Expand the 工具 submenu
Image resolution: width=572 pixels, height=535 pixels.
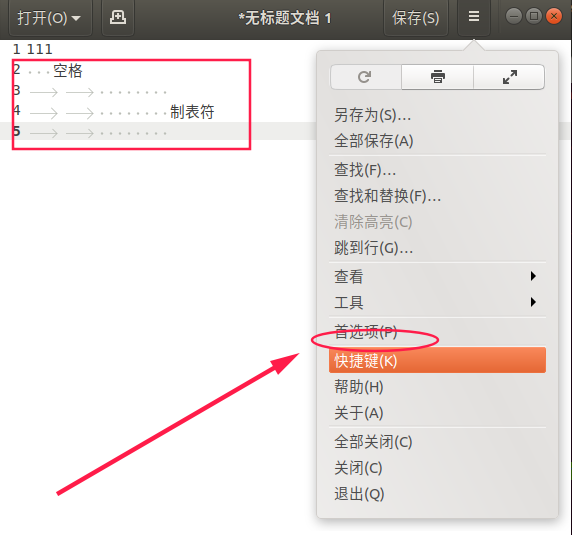(x=437, y=302)
